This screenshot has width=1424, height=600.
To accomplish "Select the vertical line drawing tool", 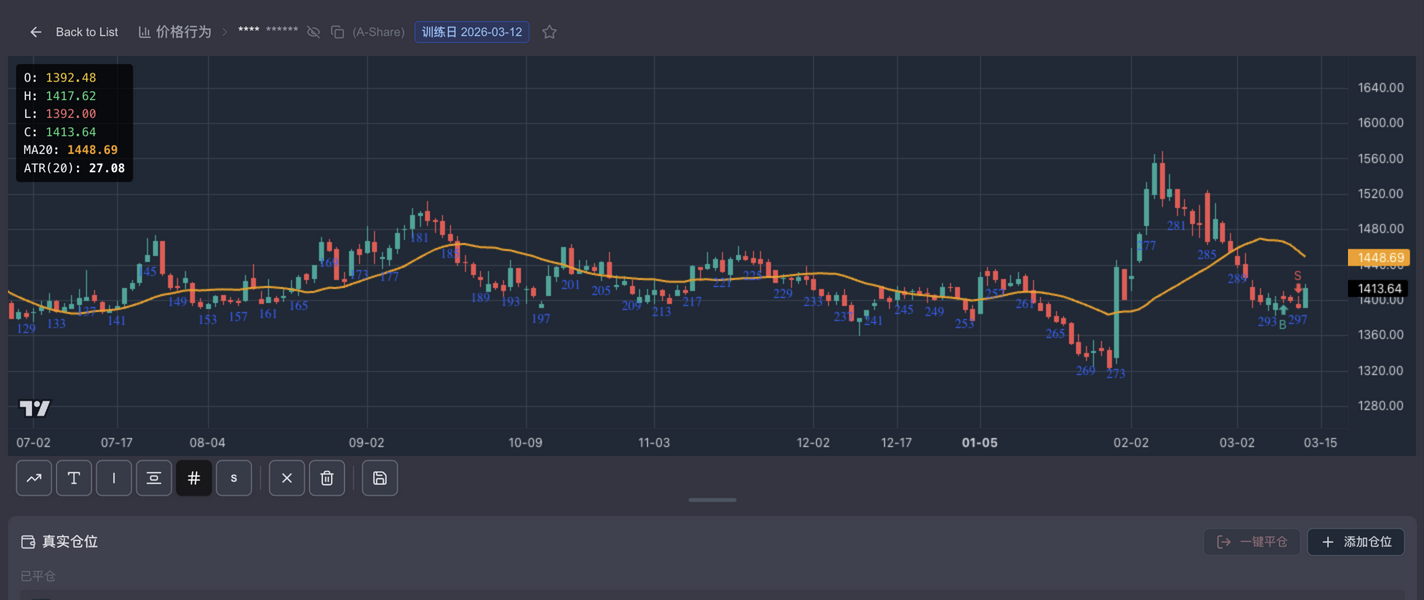I will click(114, 478).
